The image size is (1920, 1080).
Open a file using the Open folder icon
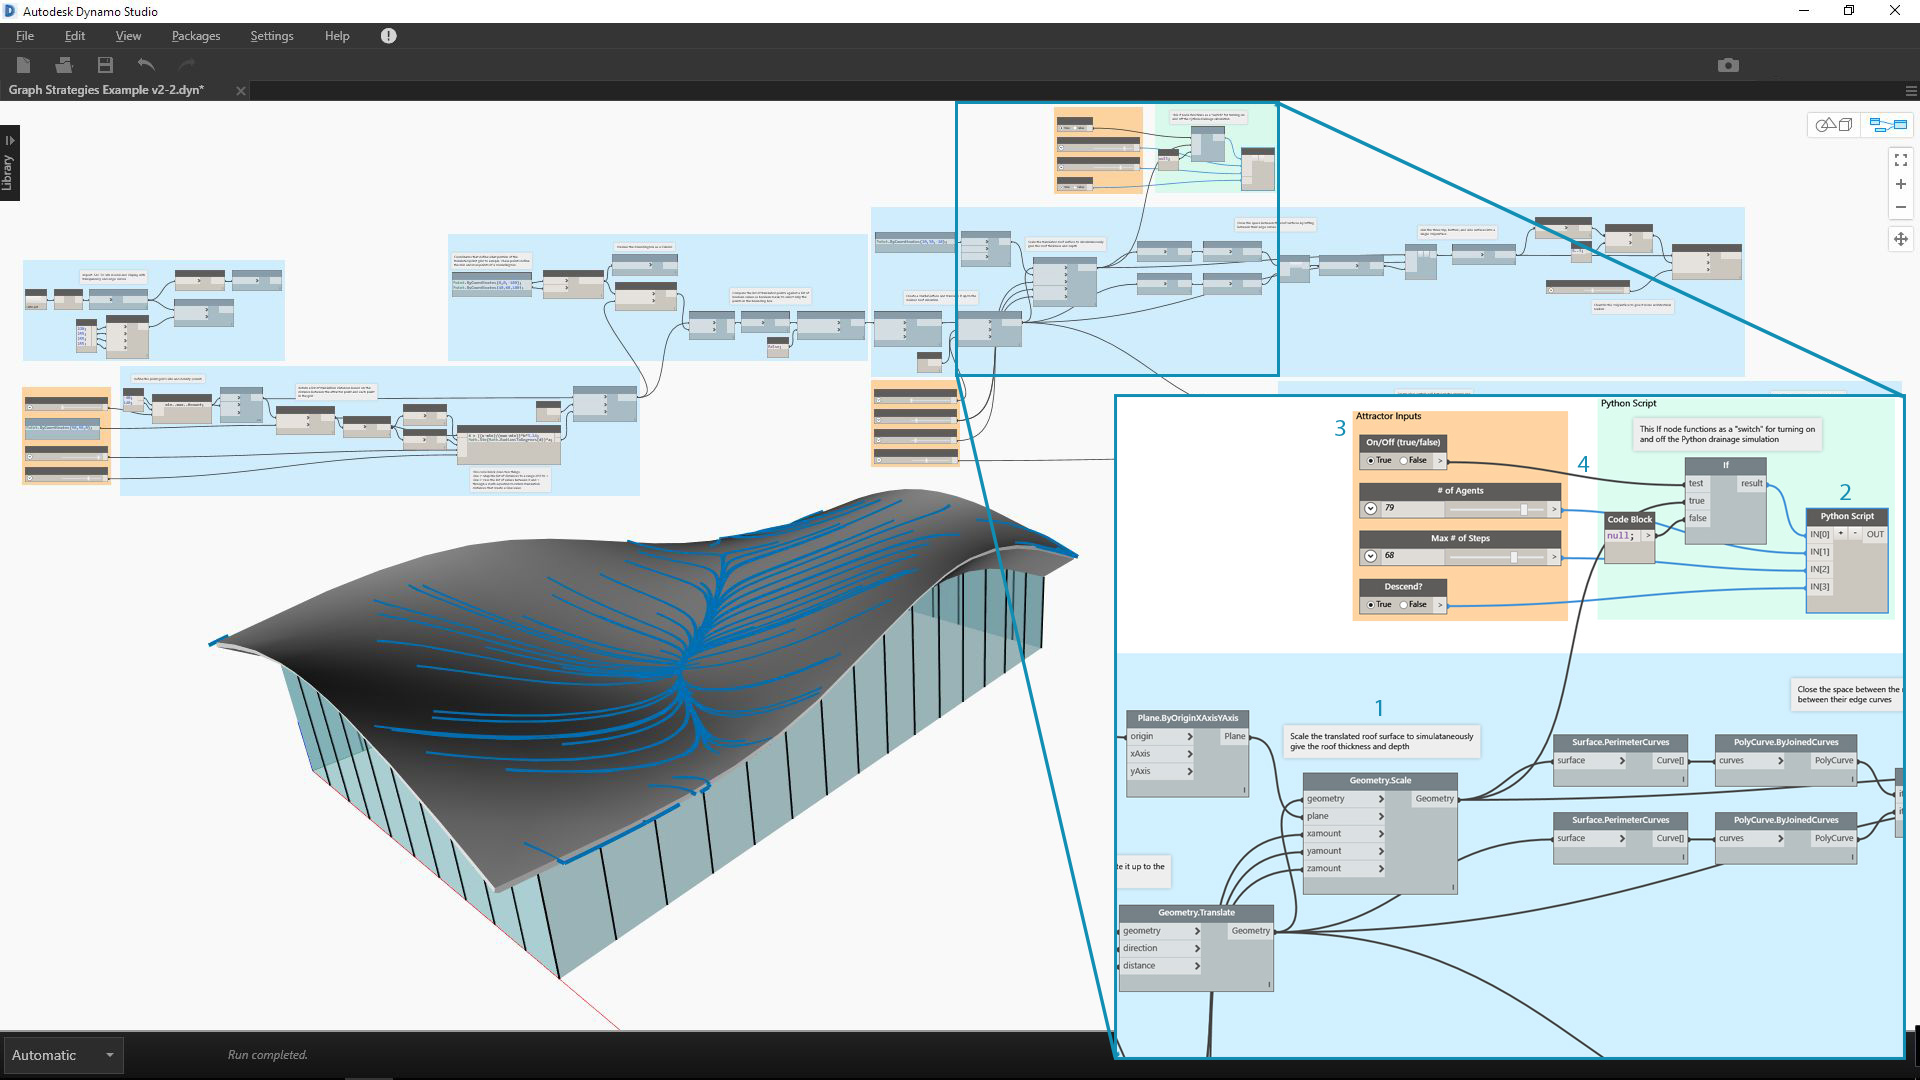coord(63,64)
